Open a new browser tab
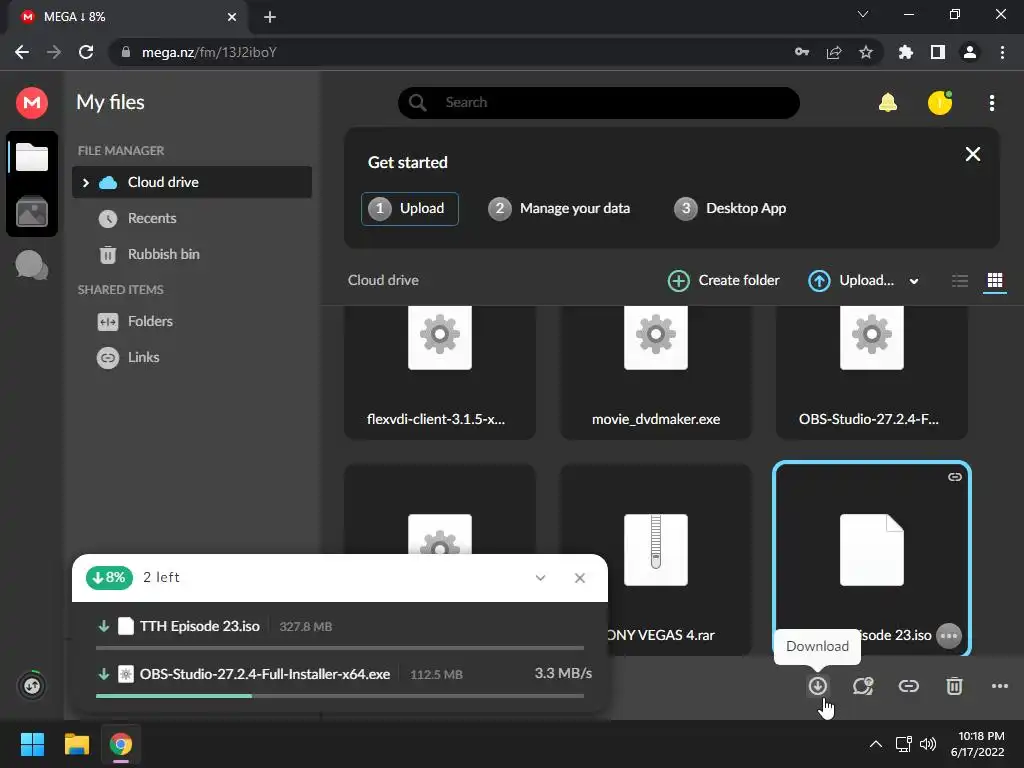 (x=270, y=17)
